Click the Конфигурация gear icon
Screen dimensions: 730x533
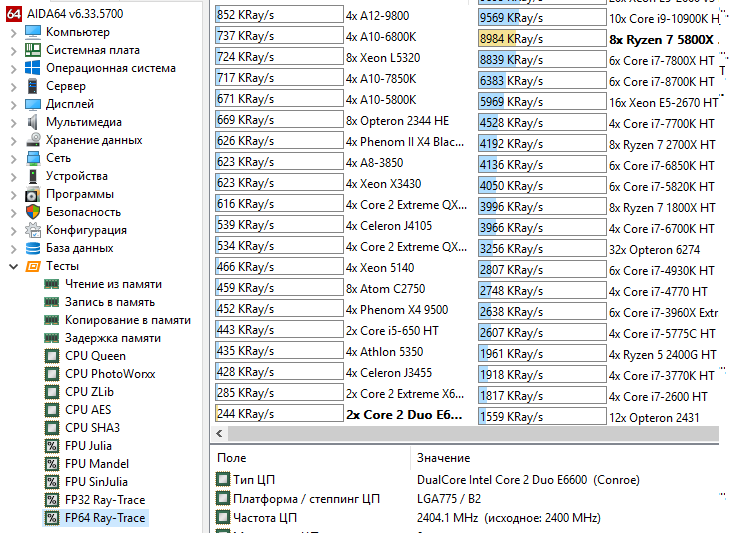[x=33, y=230]
